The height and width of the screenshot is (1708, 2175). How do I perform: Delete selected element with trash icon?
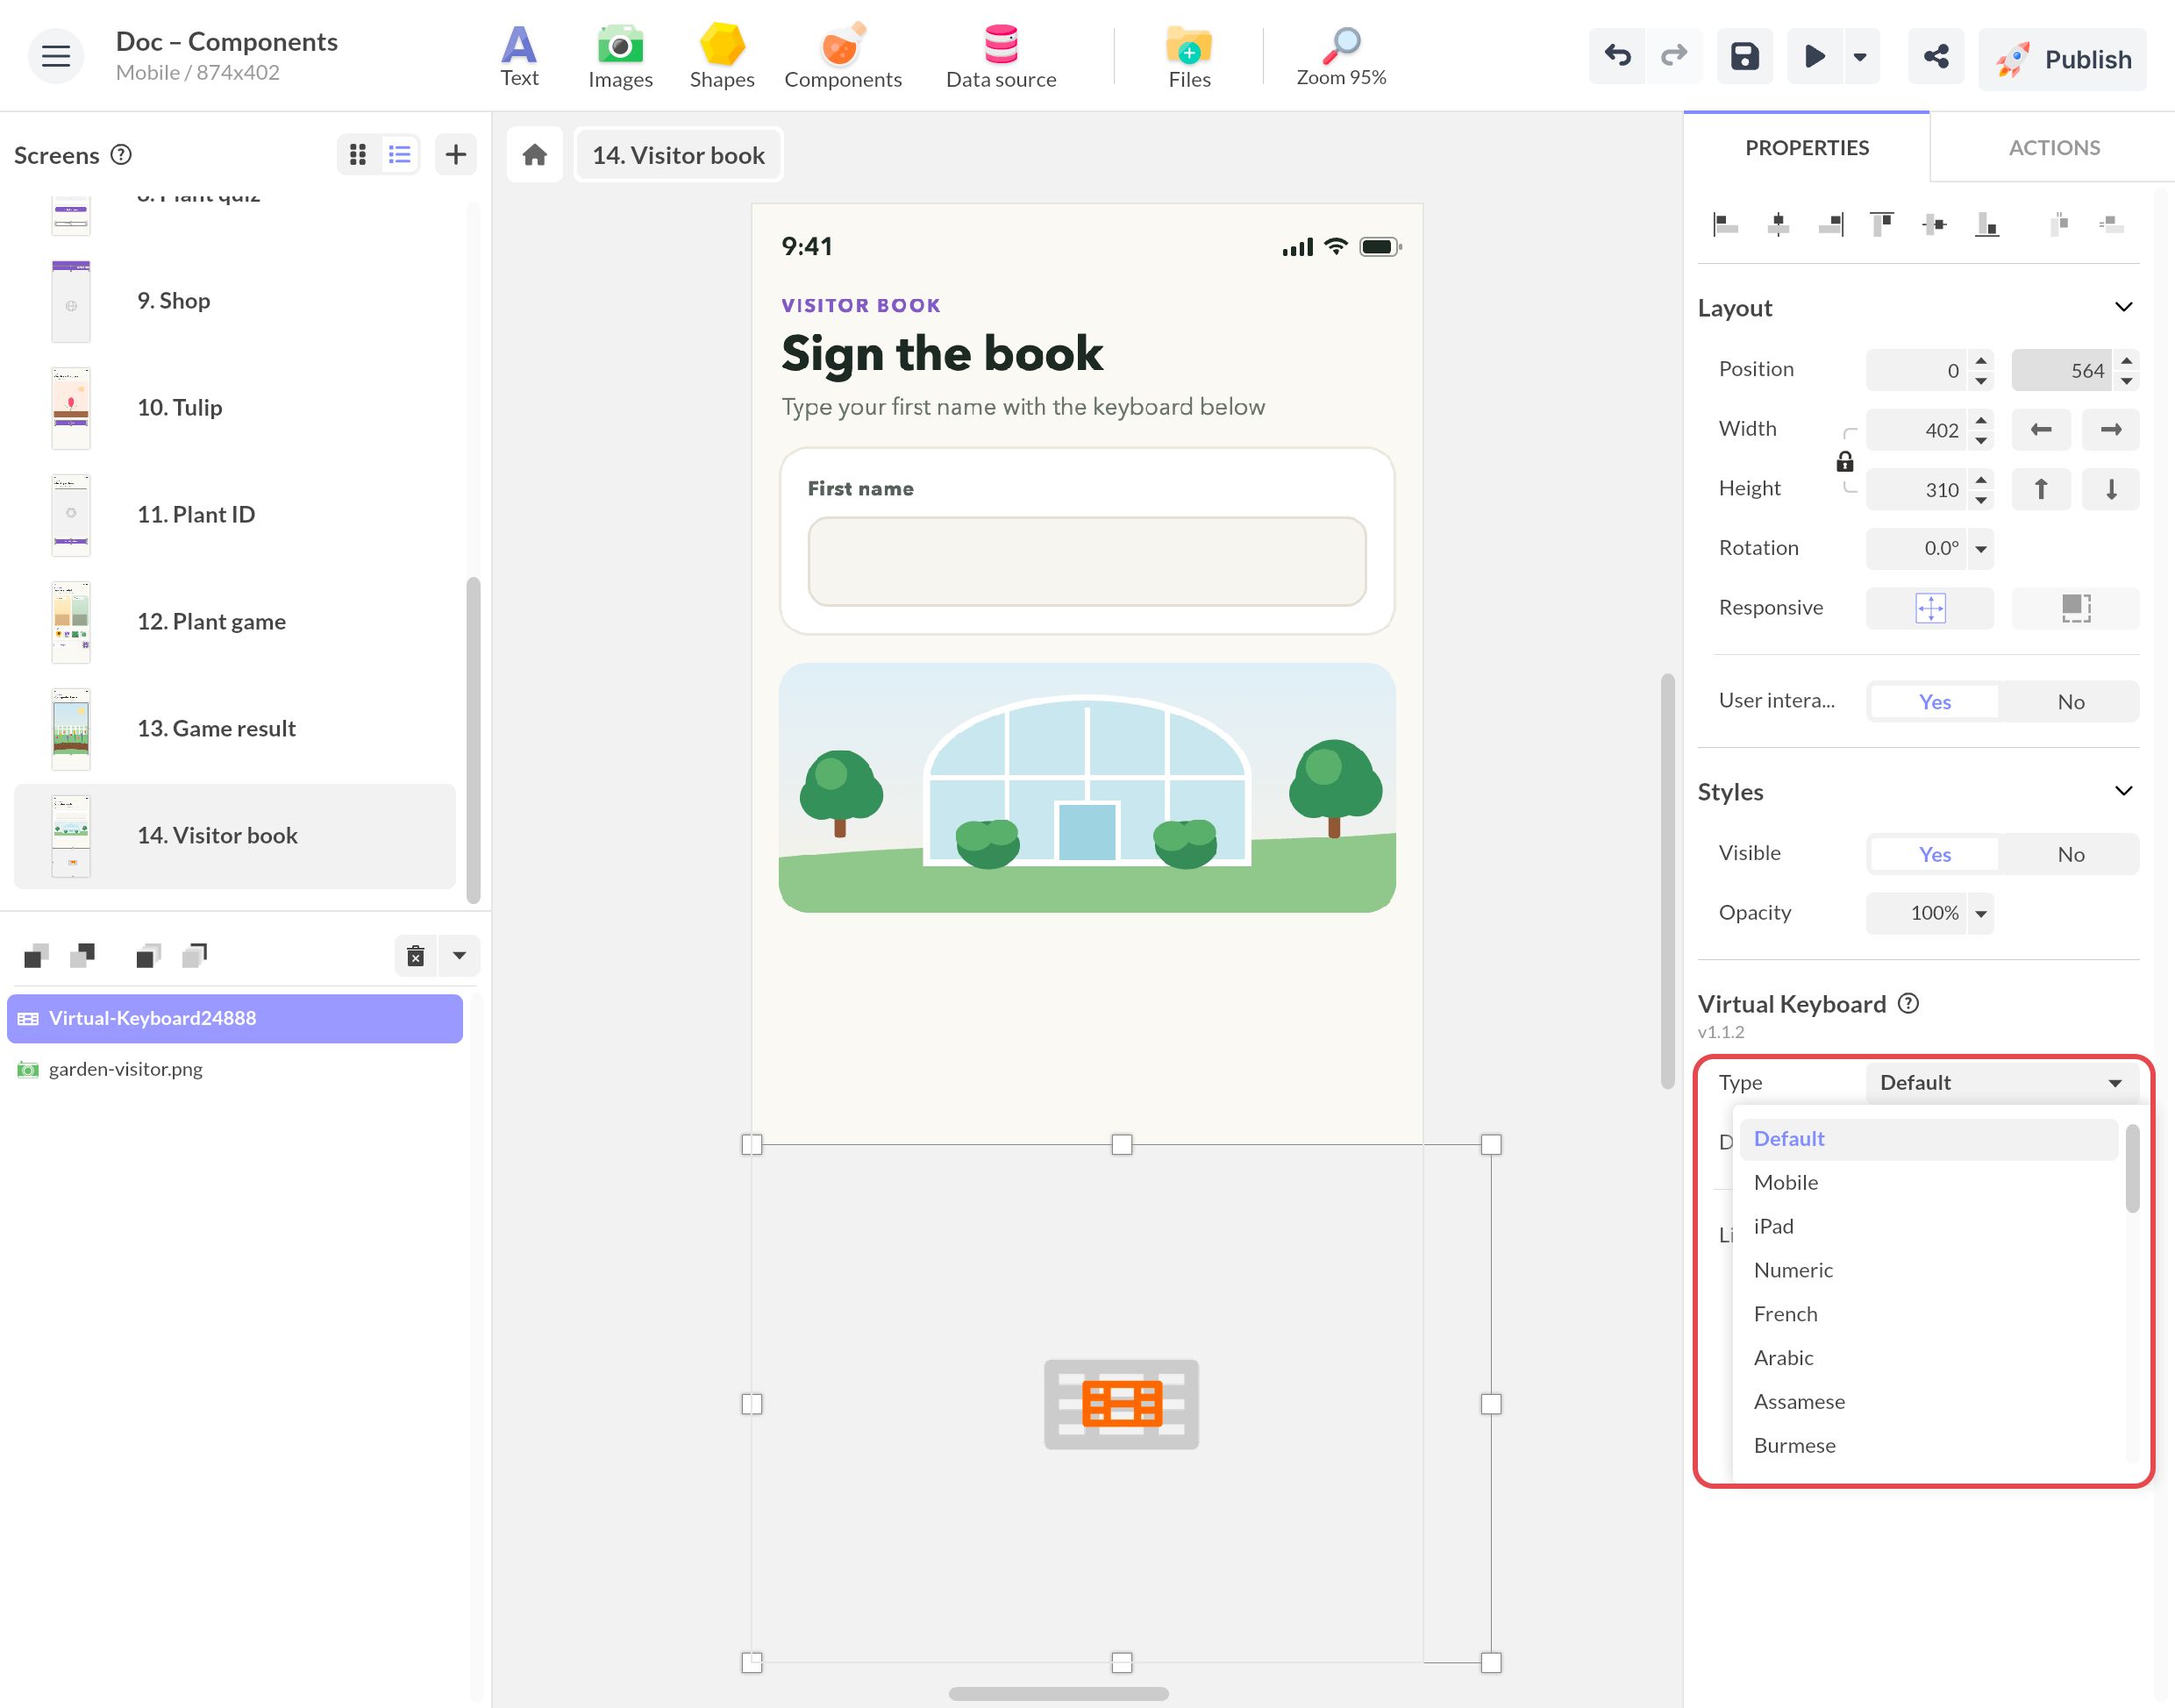pos(416,956)
